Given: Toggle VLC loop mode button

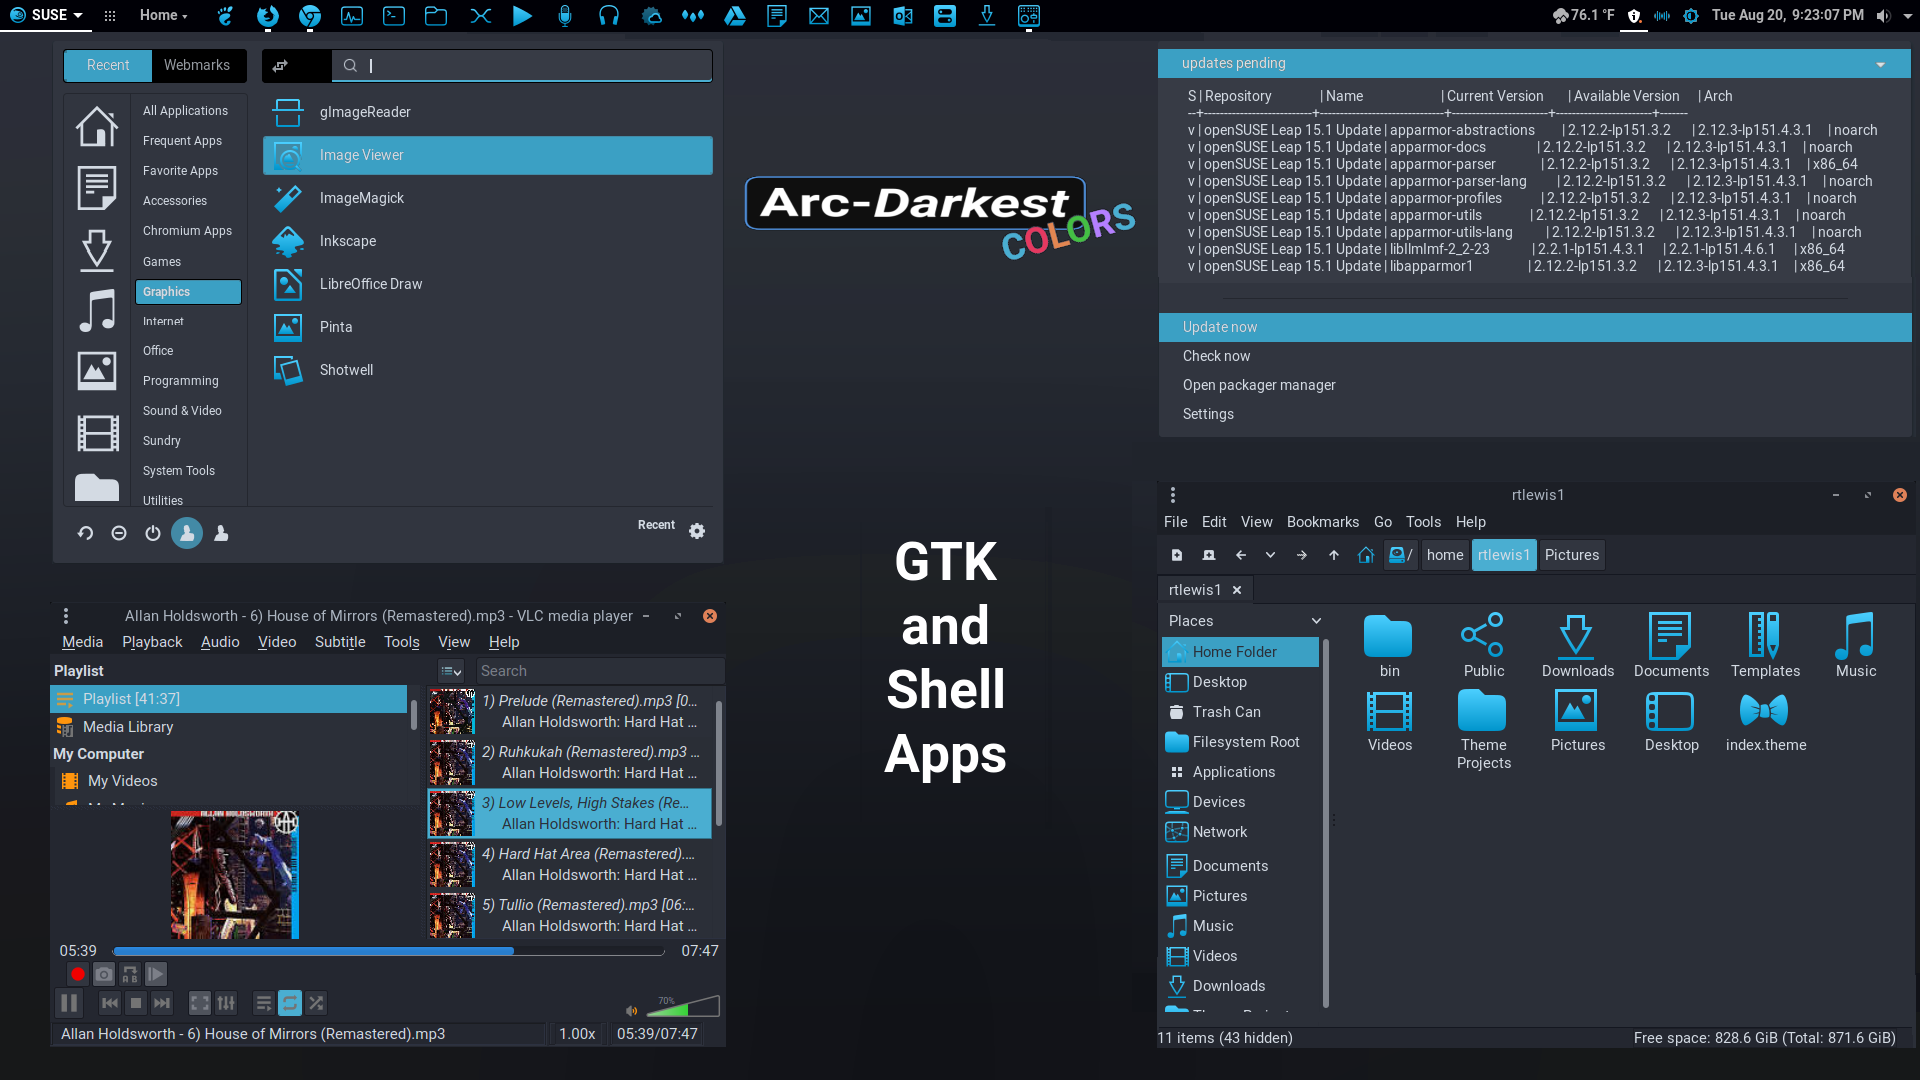Looking at the screenshot, I should (x=290, y=1003).
